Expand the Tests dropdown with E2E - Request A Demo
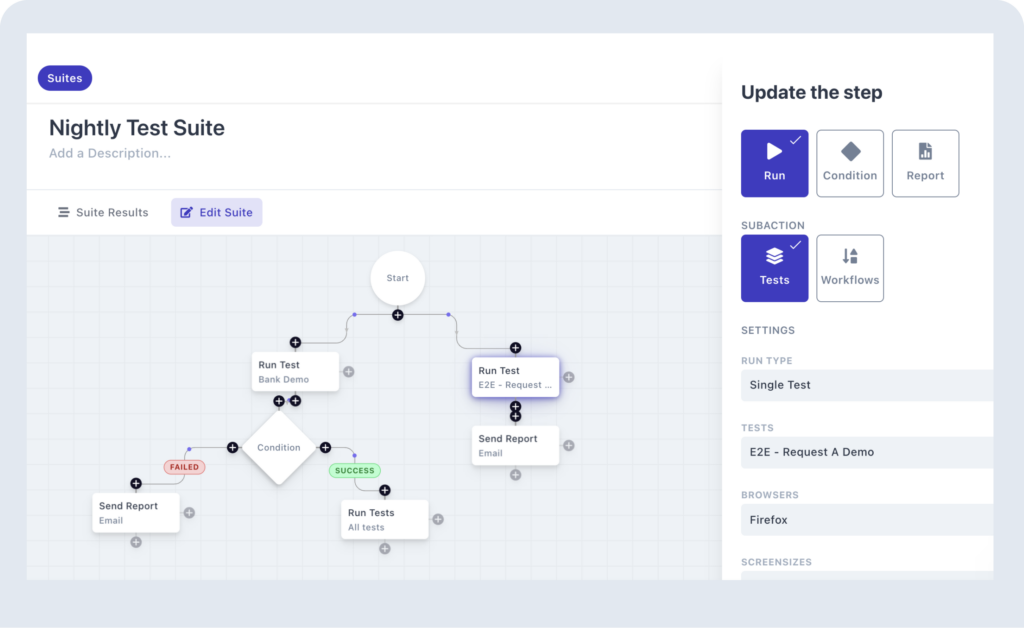Image resolution: width=1024 pixels, height=628 pixels. pos(866,452)
